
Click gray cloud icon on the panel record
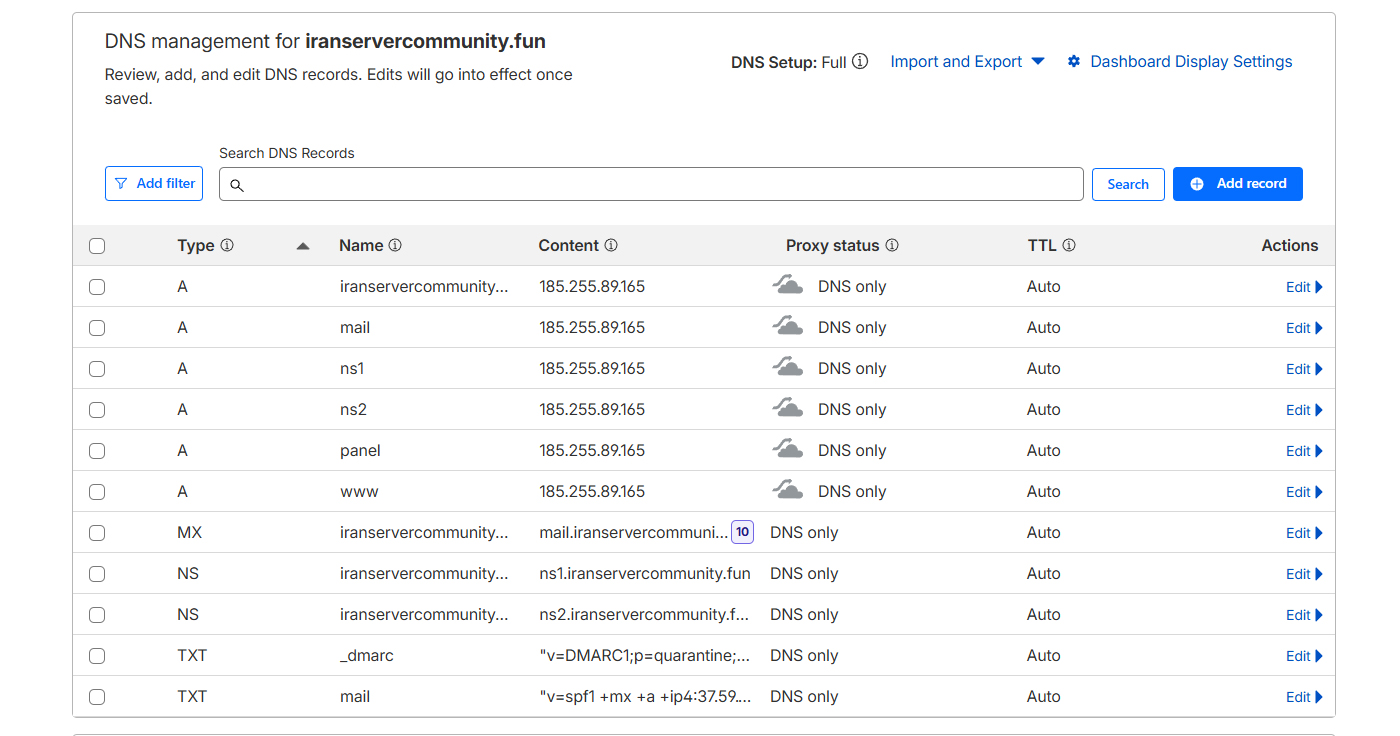(x=788, y=450)
